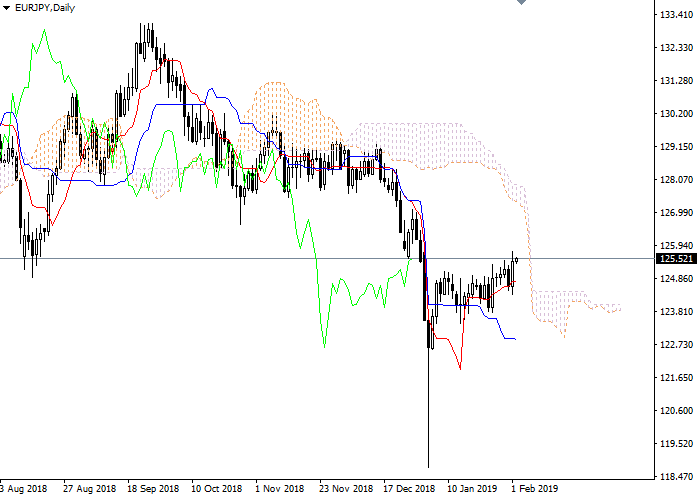Click the 18 Sep 2018 date label
This screenshot has width=700, height=500.
coord(153,489)
